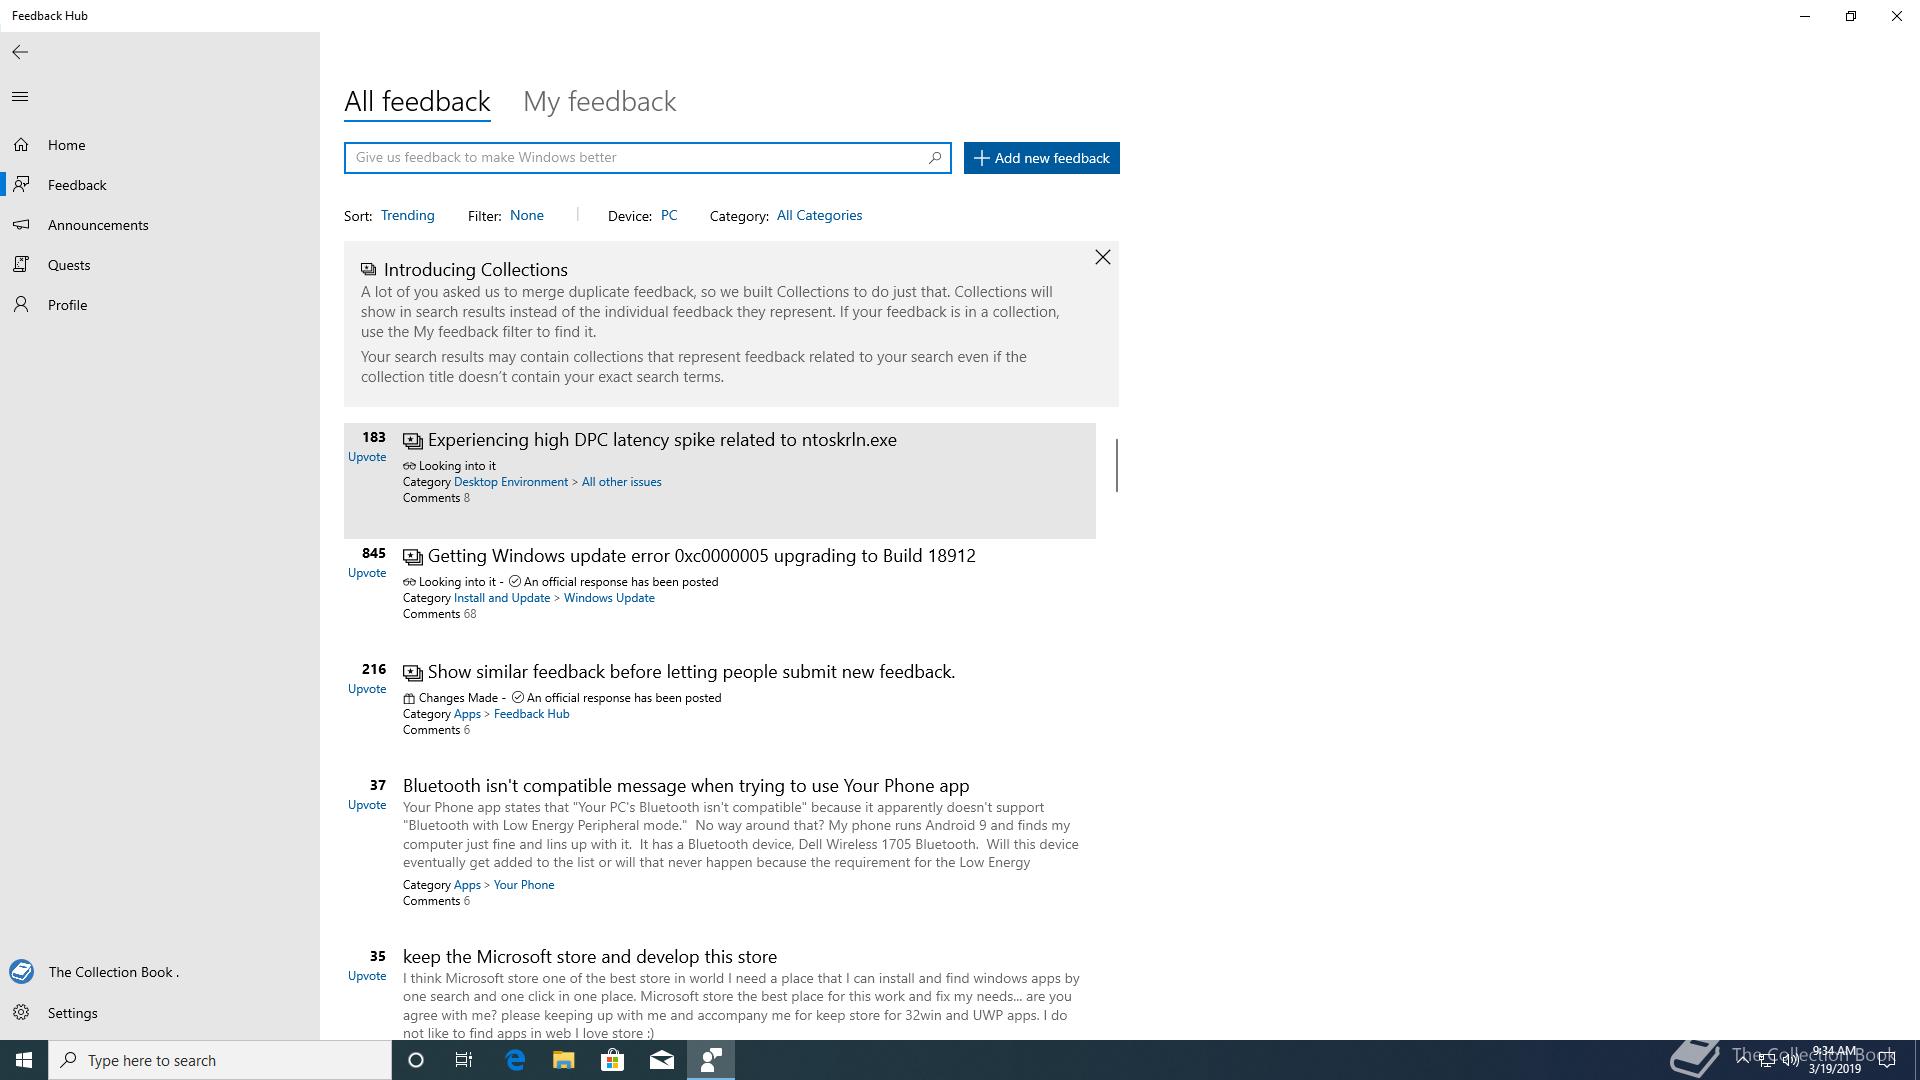Click the search magnifier icon
Viewport: 1920px width, 1080px height.
(934, 158)
